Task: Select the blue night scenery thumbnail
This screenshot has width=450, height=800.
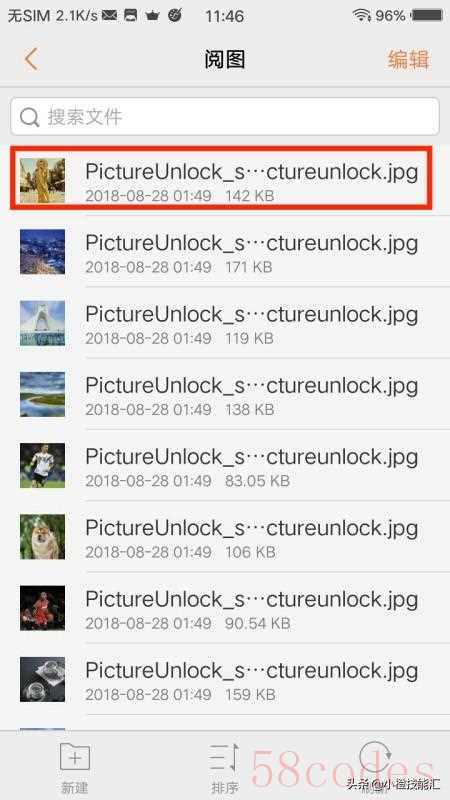Action: click(x=42, y=252)
